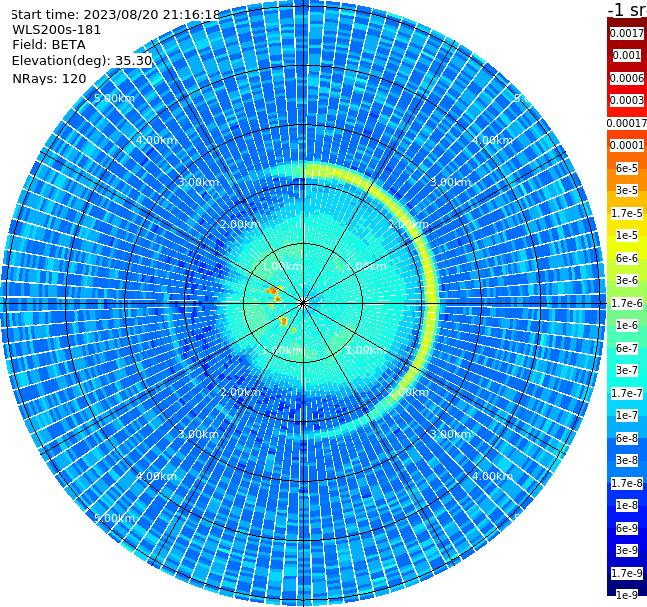Click the 1.7e-7 colorbar value
Image resolution: width=647 pixels, height=607 pixels.
tap(626, 393)
